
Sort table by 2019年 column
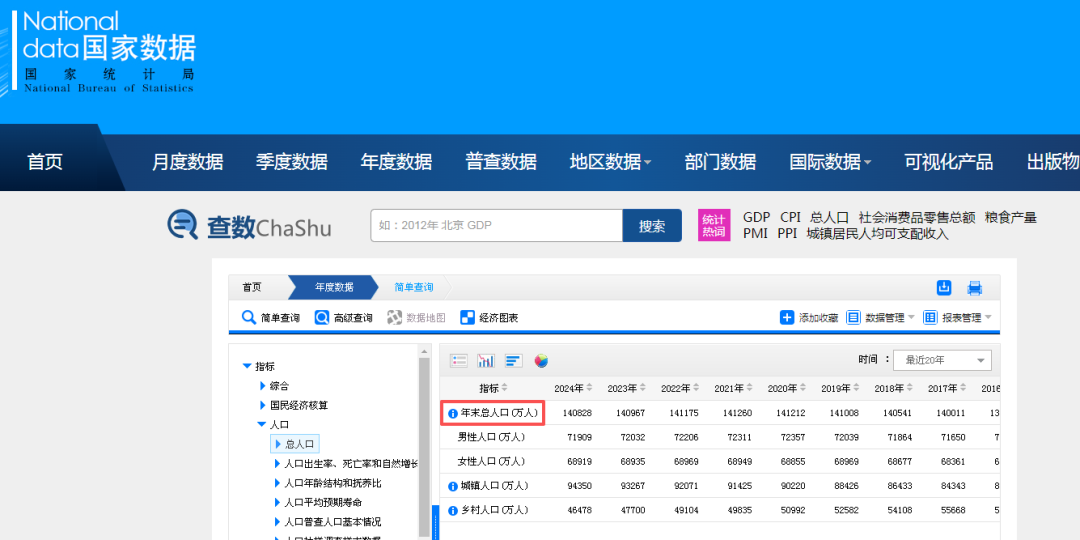tap(856, 388)
